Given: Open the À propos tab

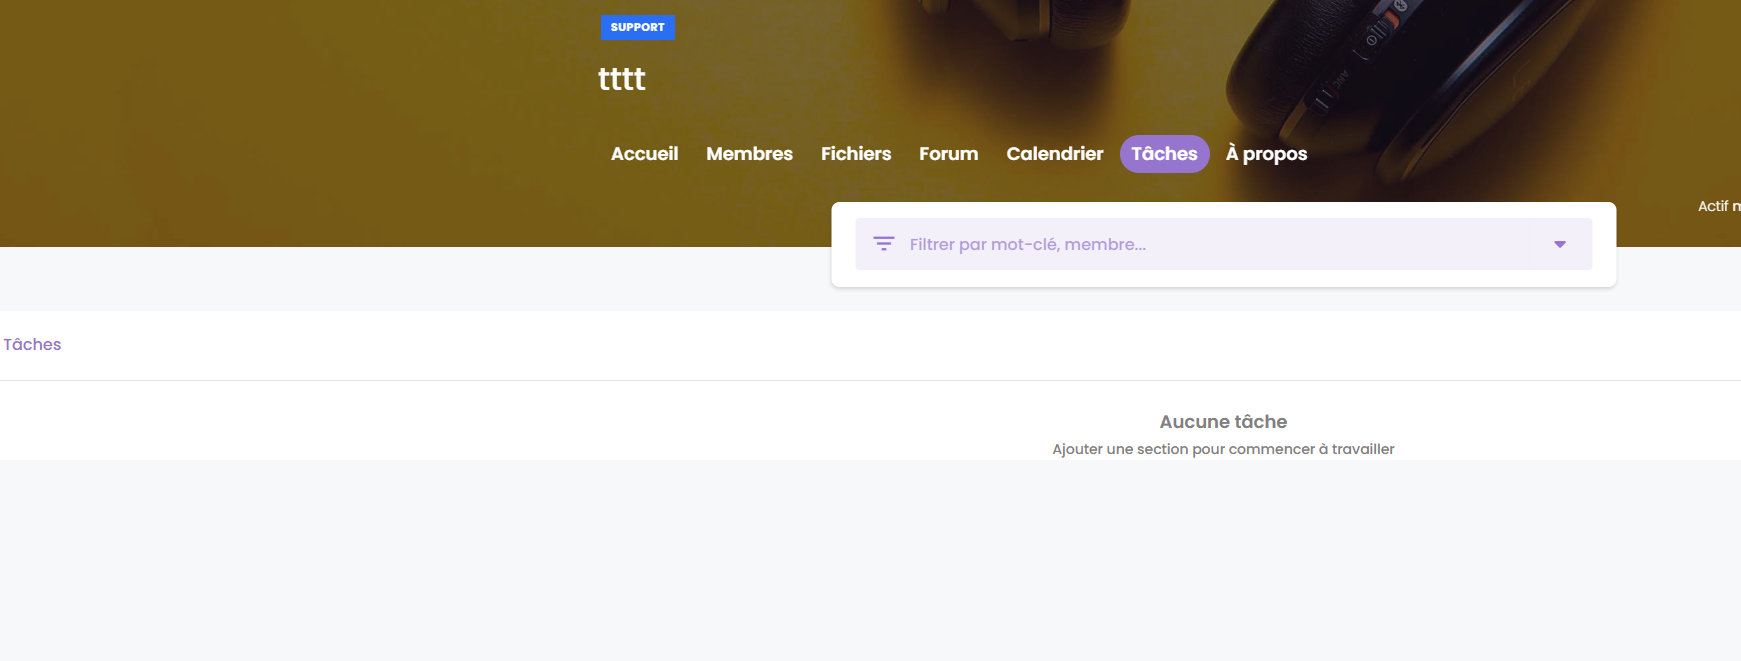Looking at the screenshot, I should 1266,154.
